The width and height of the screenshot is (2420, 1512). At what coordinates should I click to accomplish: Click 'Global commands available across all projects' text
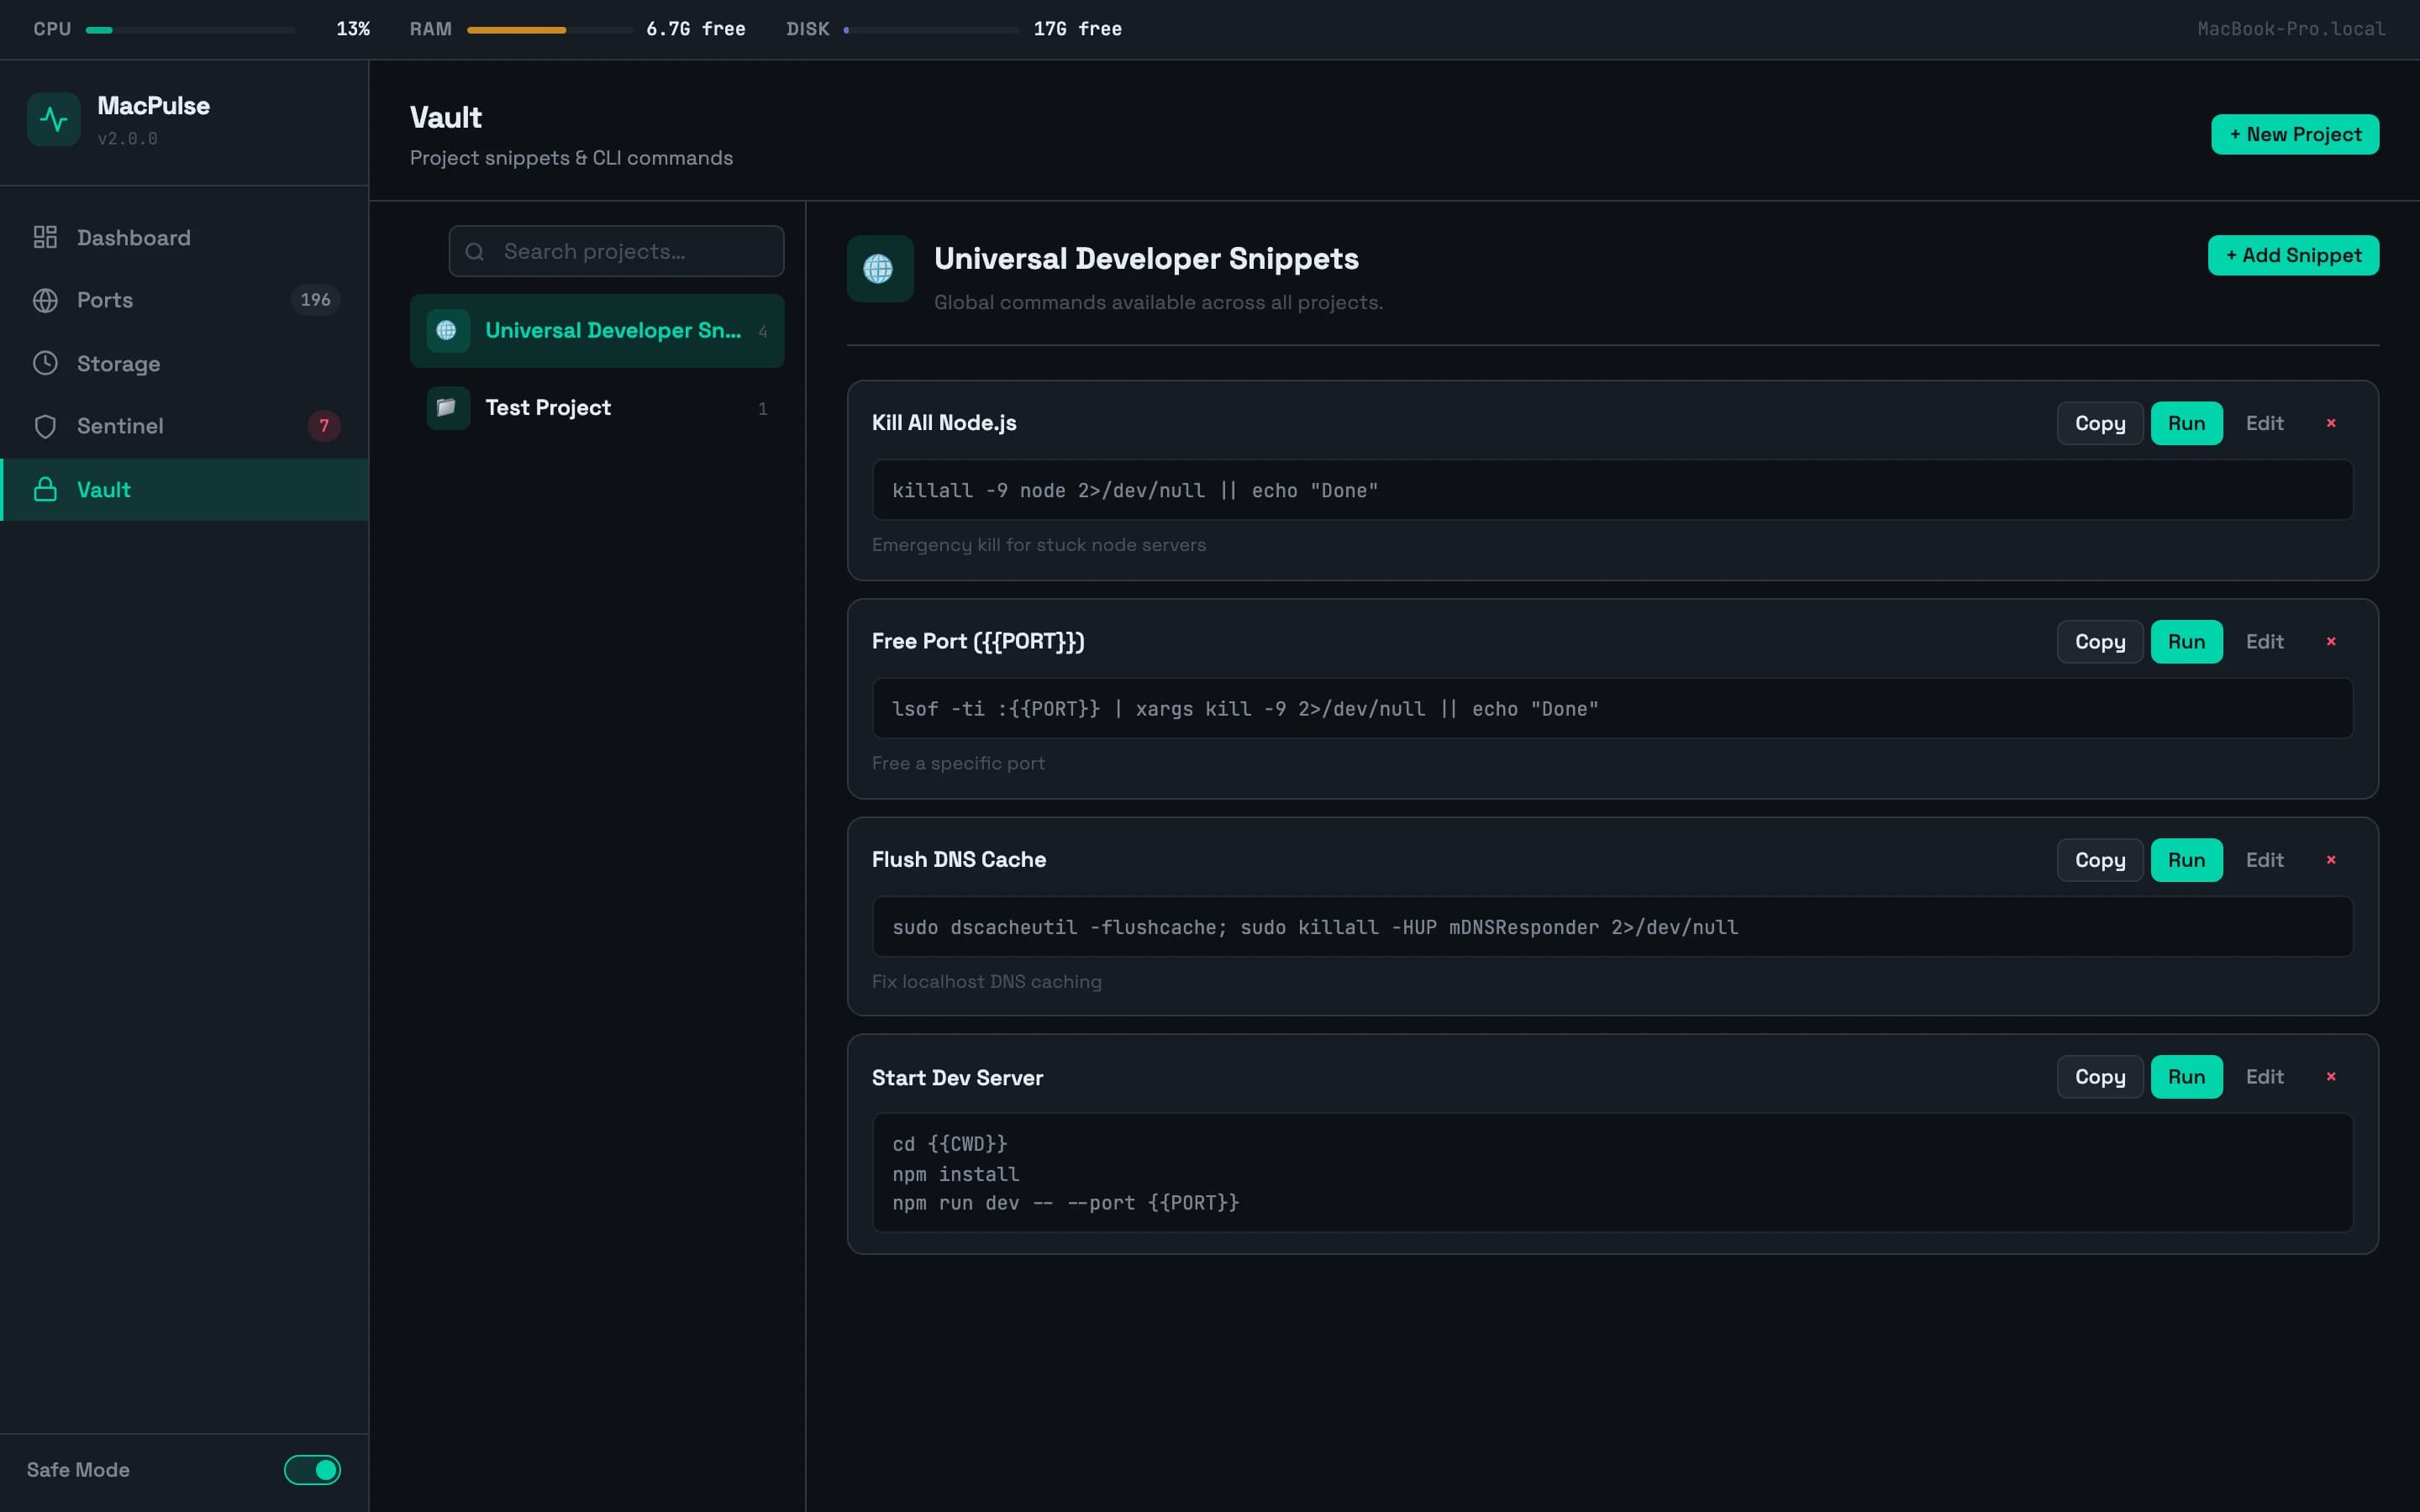pyautogui.click(x=1158, y=302)
